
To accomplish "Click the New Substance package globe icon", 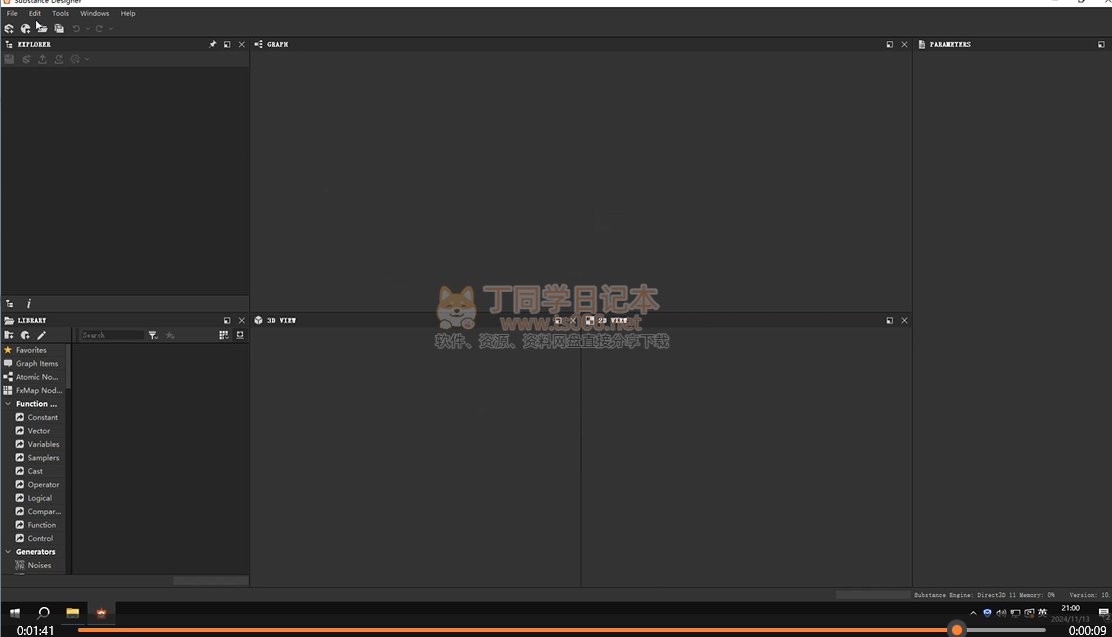I will coord(26,28).
